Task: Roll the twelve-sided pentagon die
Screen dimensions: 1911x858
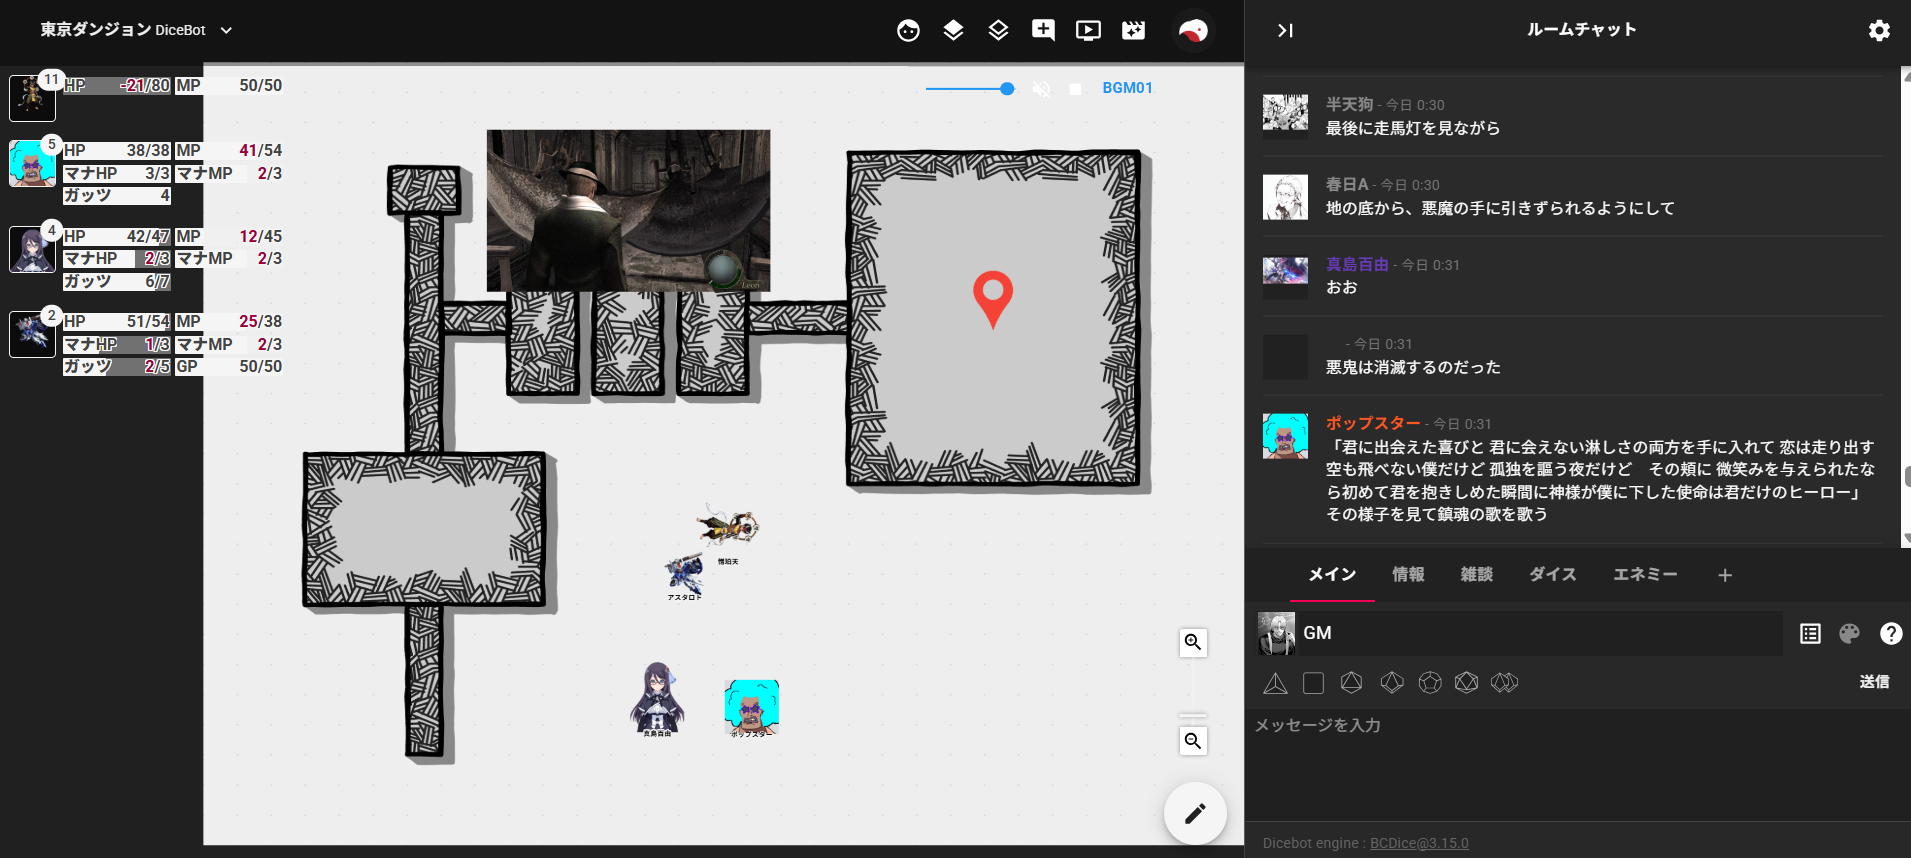Action: pyautogui.click(x=1430, y=683)
